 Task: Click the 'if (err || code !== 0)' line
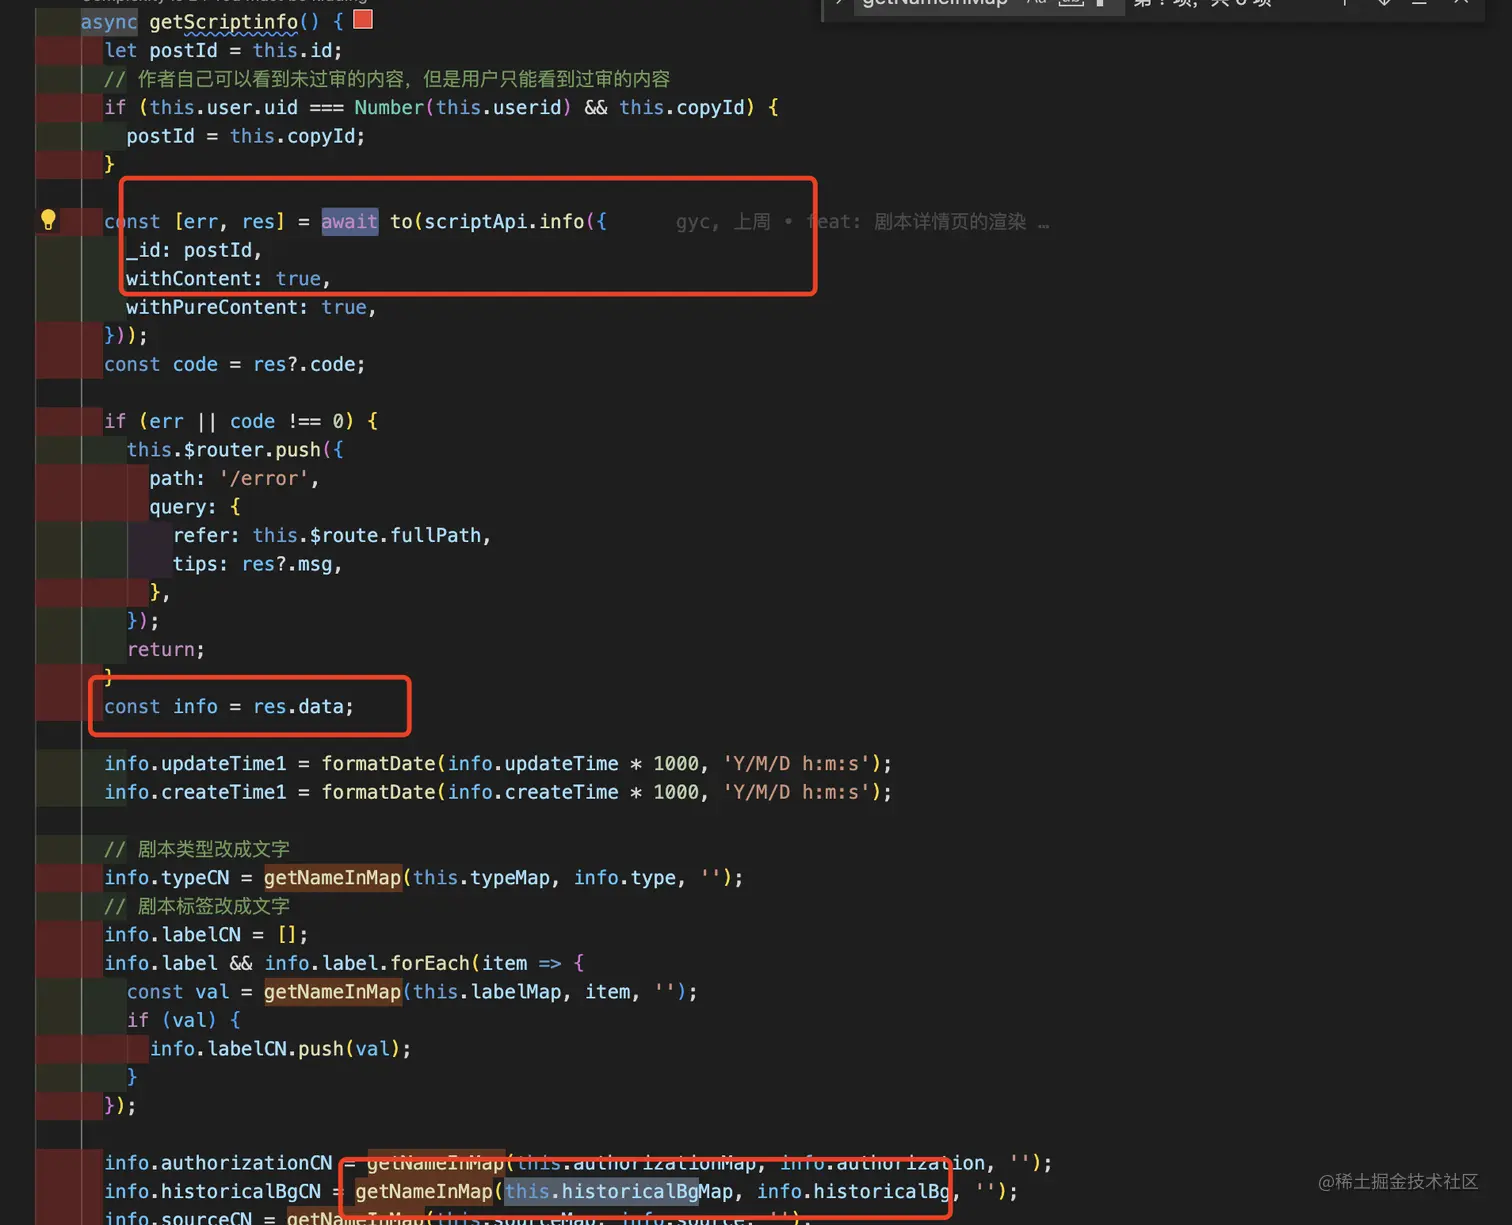241,421
